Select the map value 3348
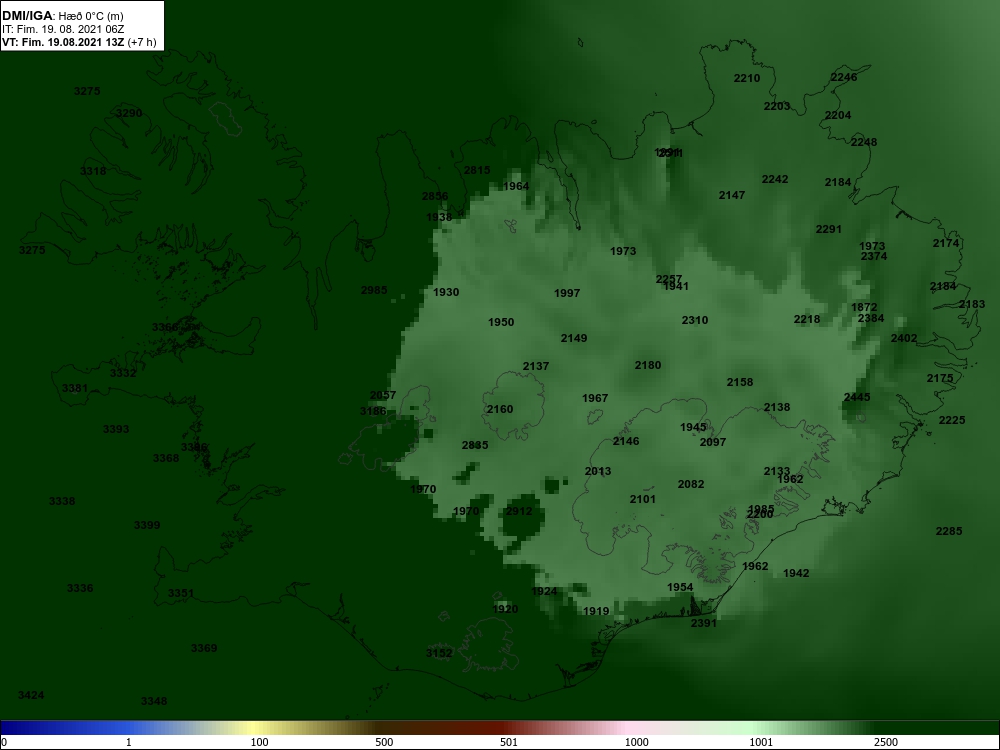The height and width of the screenshot is (750, 1000). [x=154, y=702]
